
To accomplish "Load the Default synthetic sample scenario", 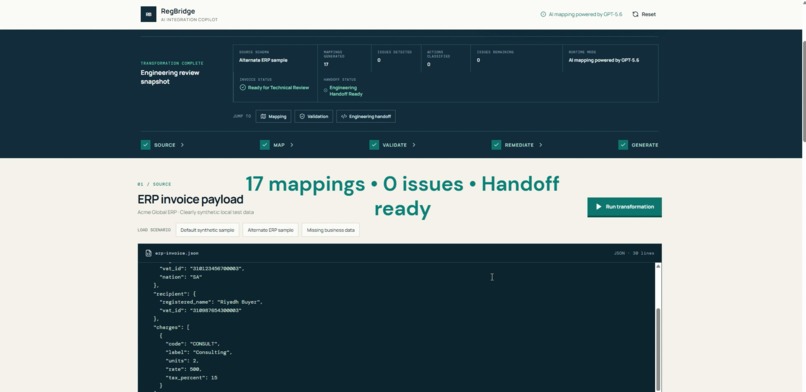I will [x=207, y=230].
